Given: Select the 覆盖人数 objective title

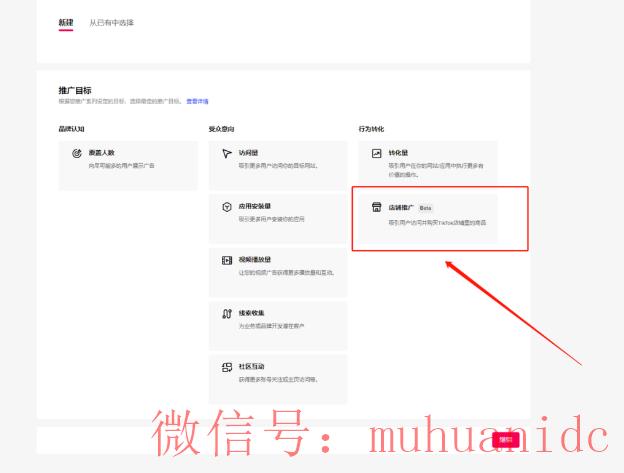Looking at the screenshot, I should point(101,153).
